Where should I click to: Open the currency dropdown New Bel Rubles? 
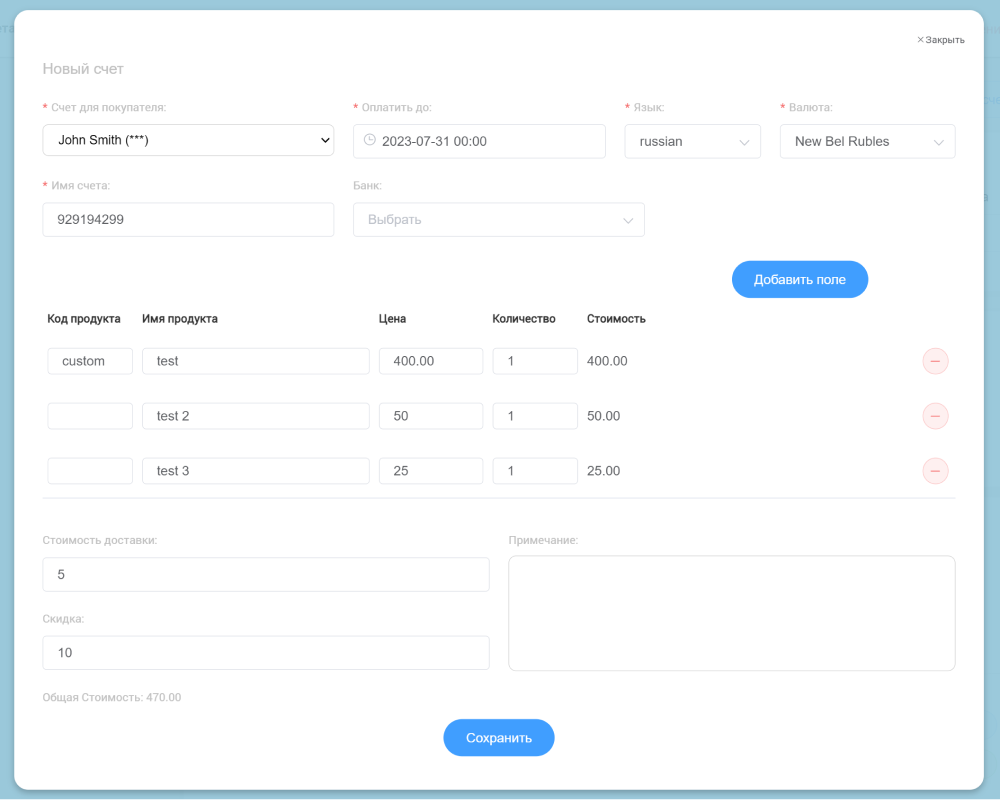[x=867, y=142]
